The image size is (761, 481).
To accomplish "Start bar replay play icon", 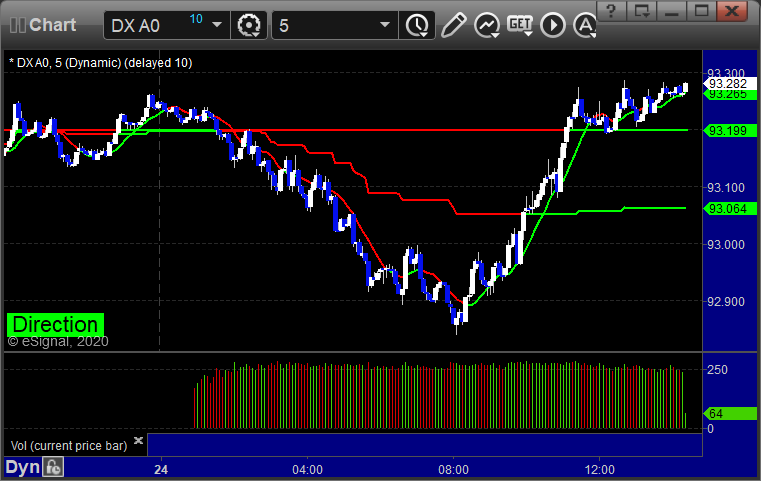I will [553, 25].
